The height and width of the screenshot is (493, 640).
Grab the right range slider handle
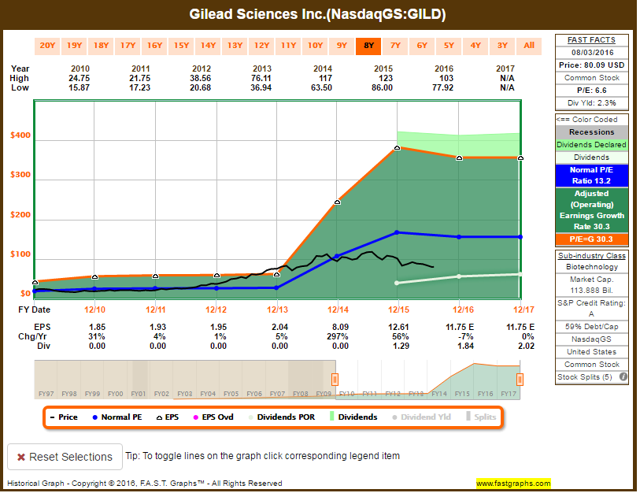click(x=520, y=380)
